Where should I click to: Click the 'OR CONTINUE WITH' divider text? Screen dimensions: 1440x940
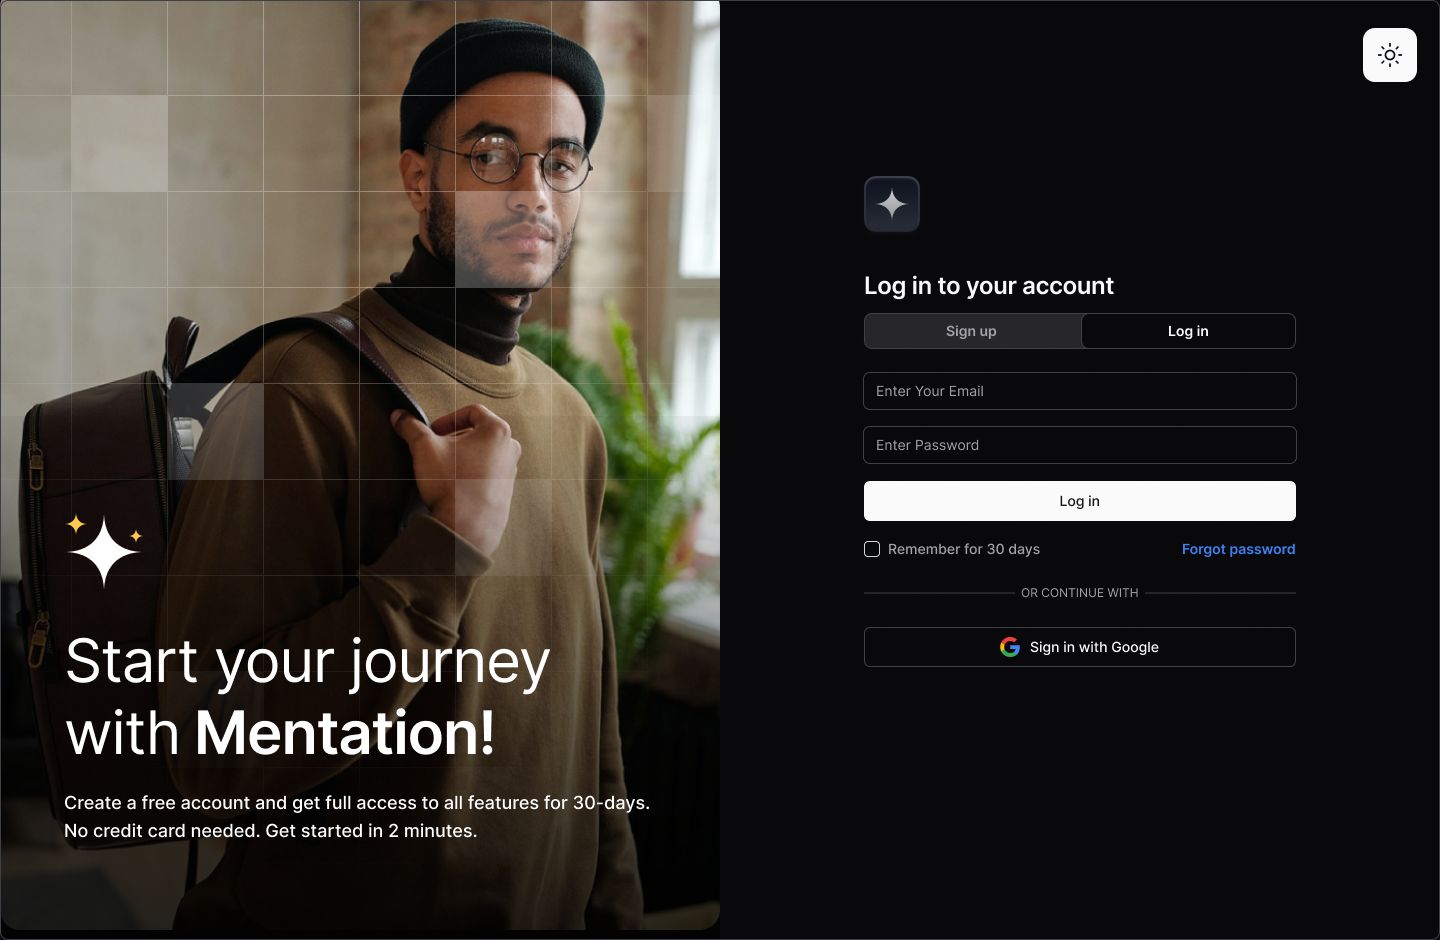(1080, 593)
